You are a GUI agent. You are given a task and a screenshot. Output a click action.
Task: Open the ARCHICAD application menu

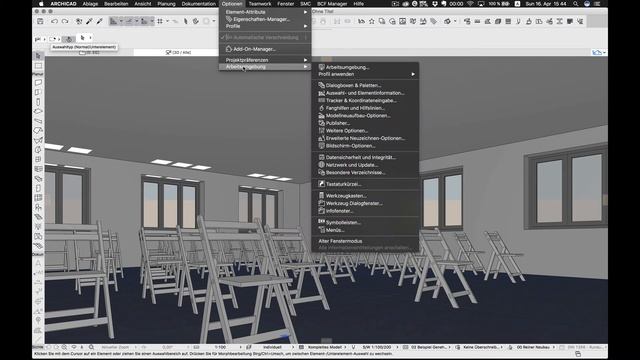[x=63, y=4]
